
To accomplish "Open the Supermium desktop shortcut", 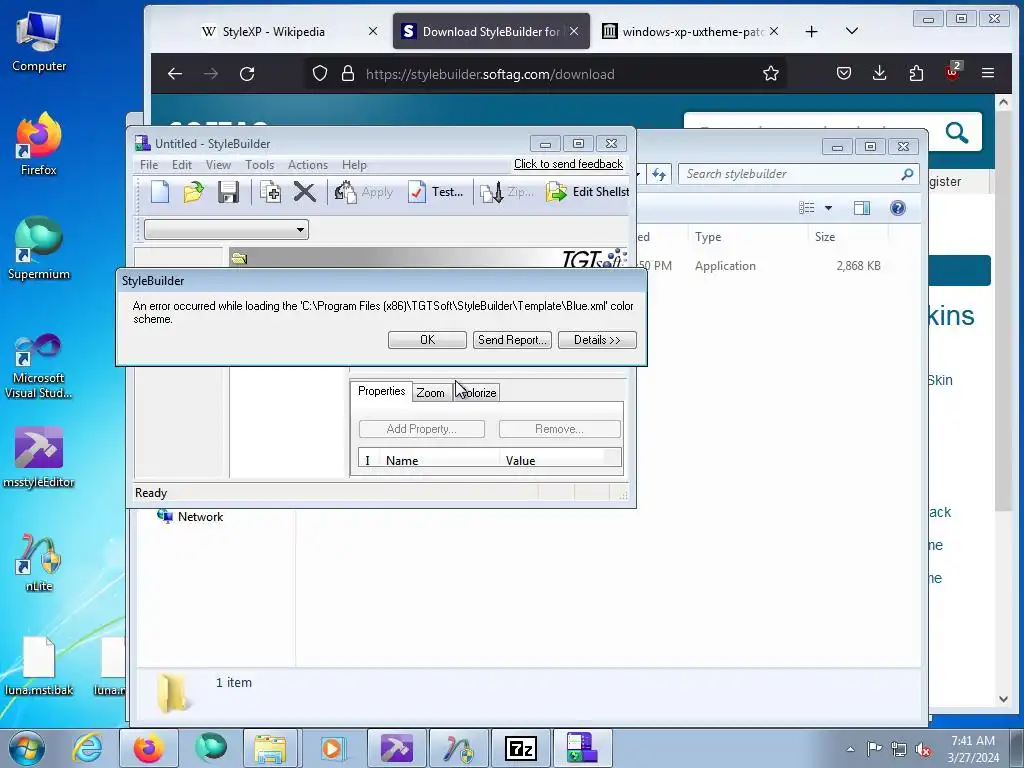I will [x=39, y=249].
